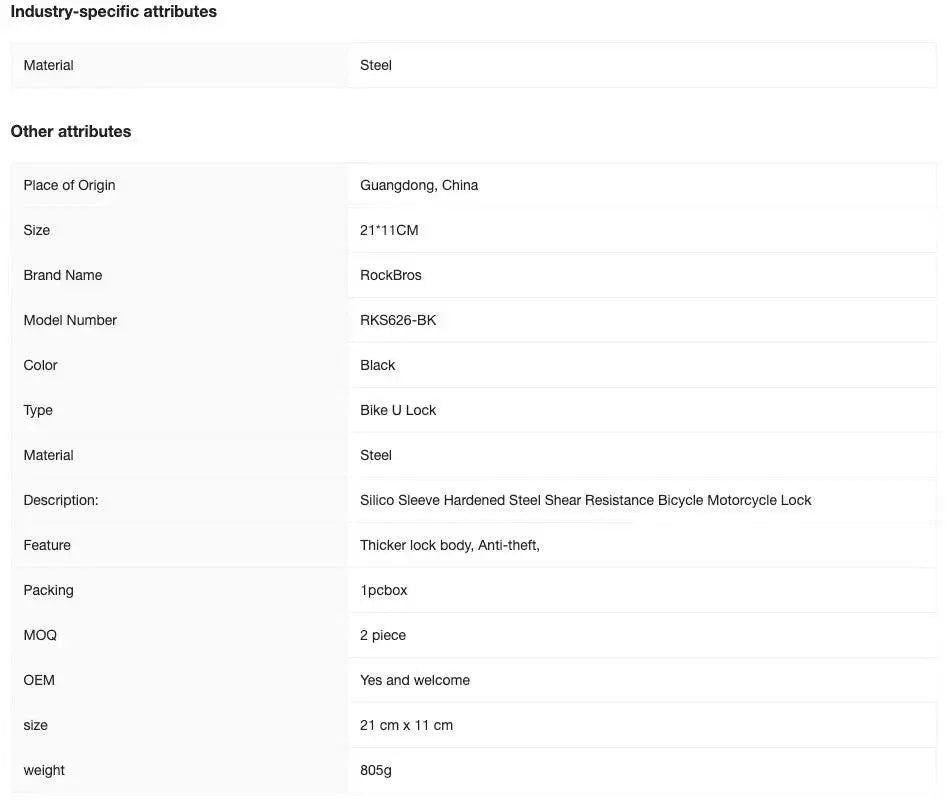The width and height of the screenshot is (948, 809).
Task: Click the 21 cm x 11 cm value
Action: (x=406, y=725)
